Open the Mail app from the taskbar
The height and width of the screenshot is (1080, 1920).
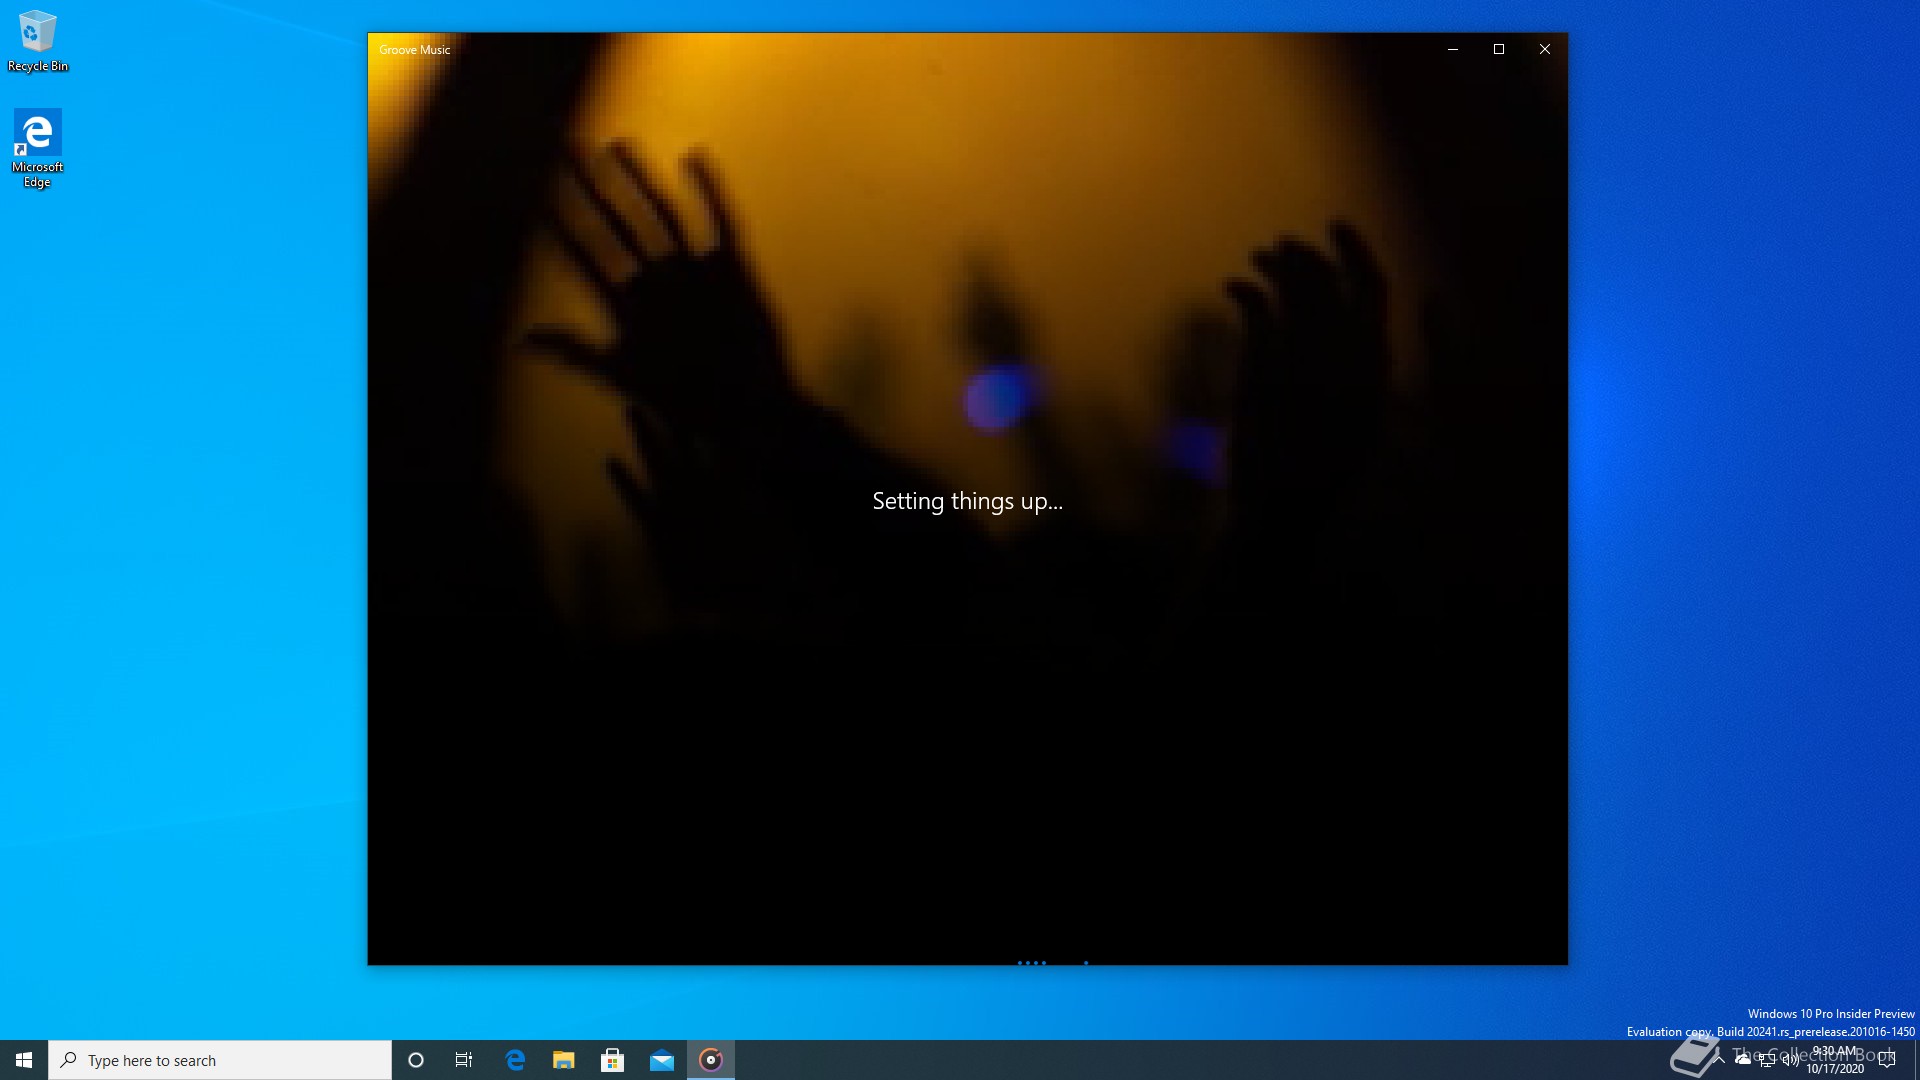[662, 1060]
